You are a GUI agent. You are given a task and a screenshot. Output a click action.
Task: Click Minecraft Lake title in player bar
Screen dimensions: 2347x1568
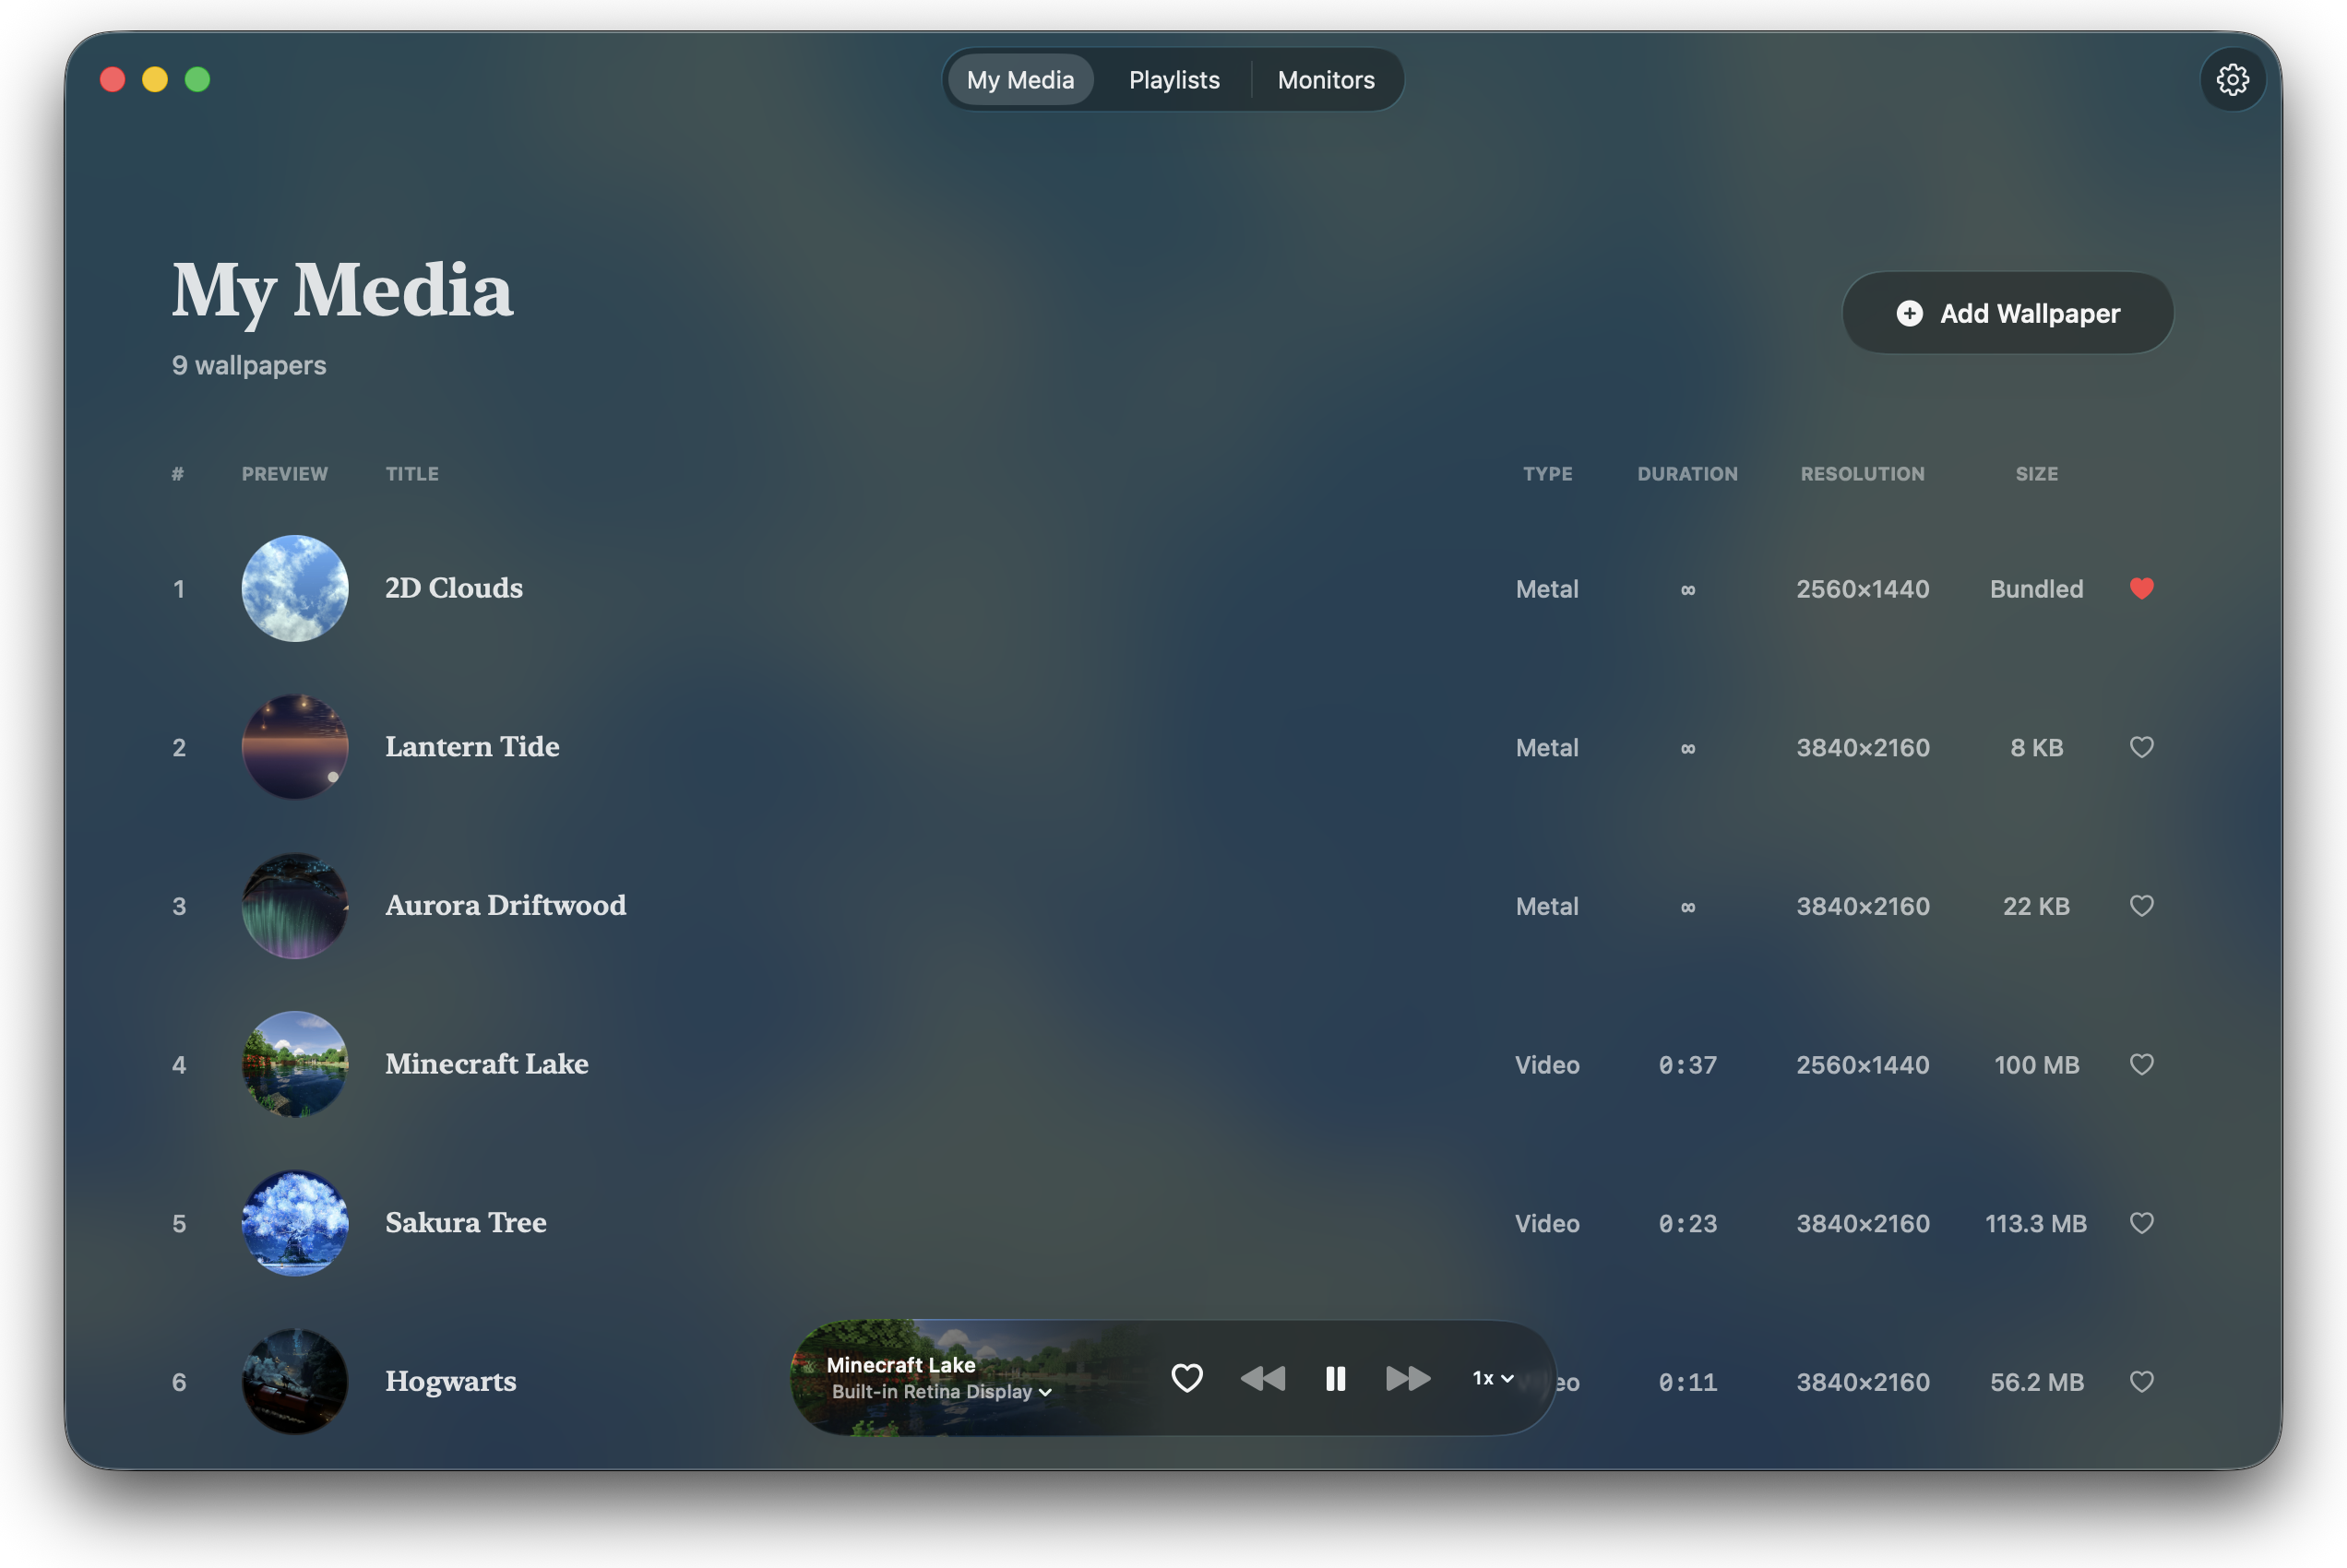click(900, 1365)
